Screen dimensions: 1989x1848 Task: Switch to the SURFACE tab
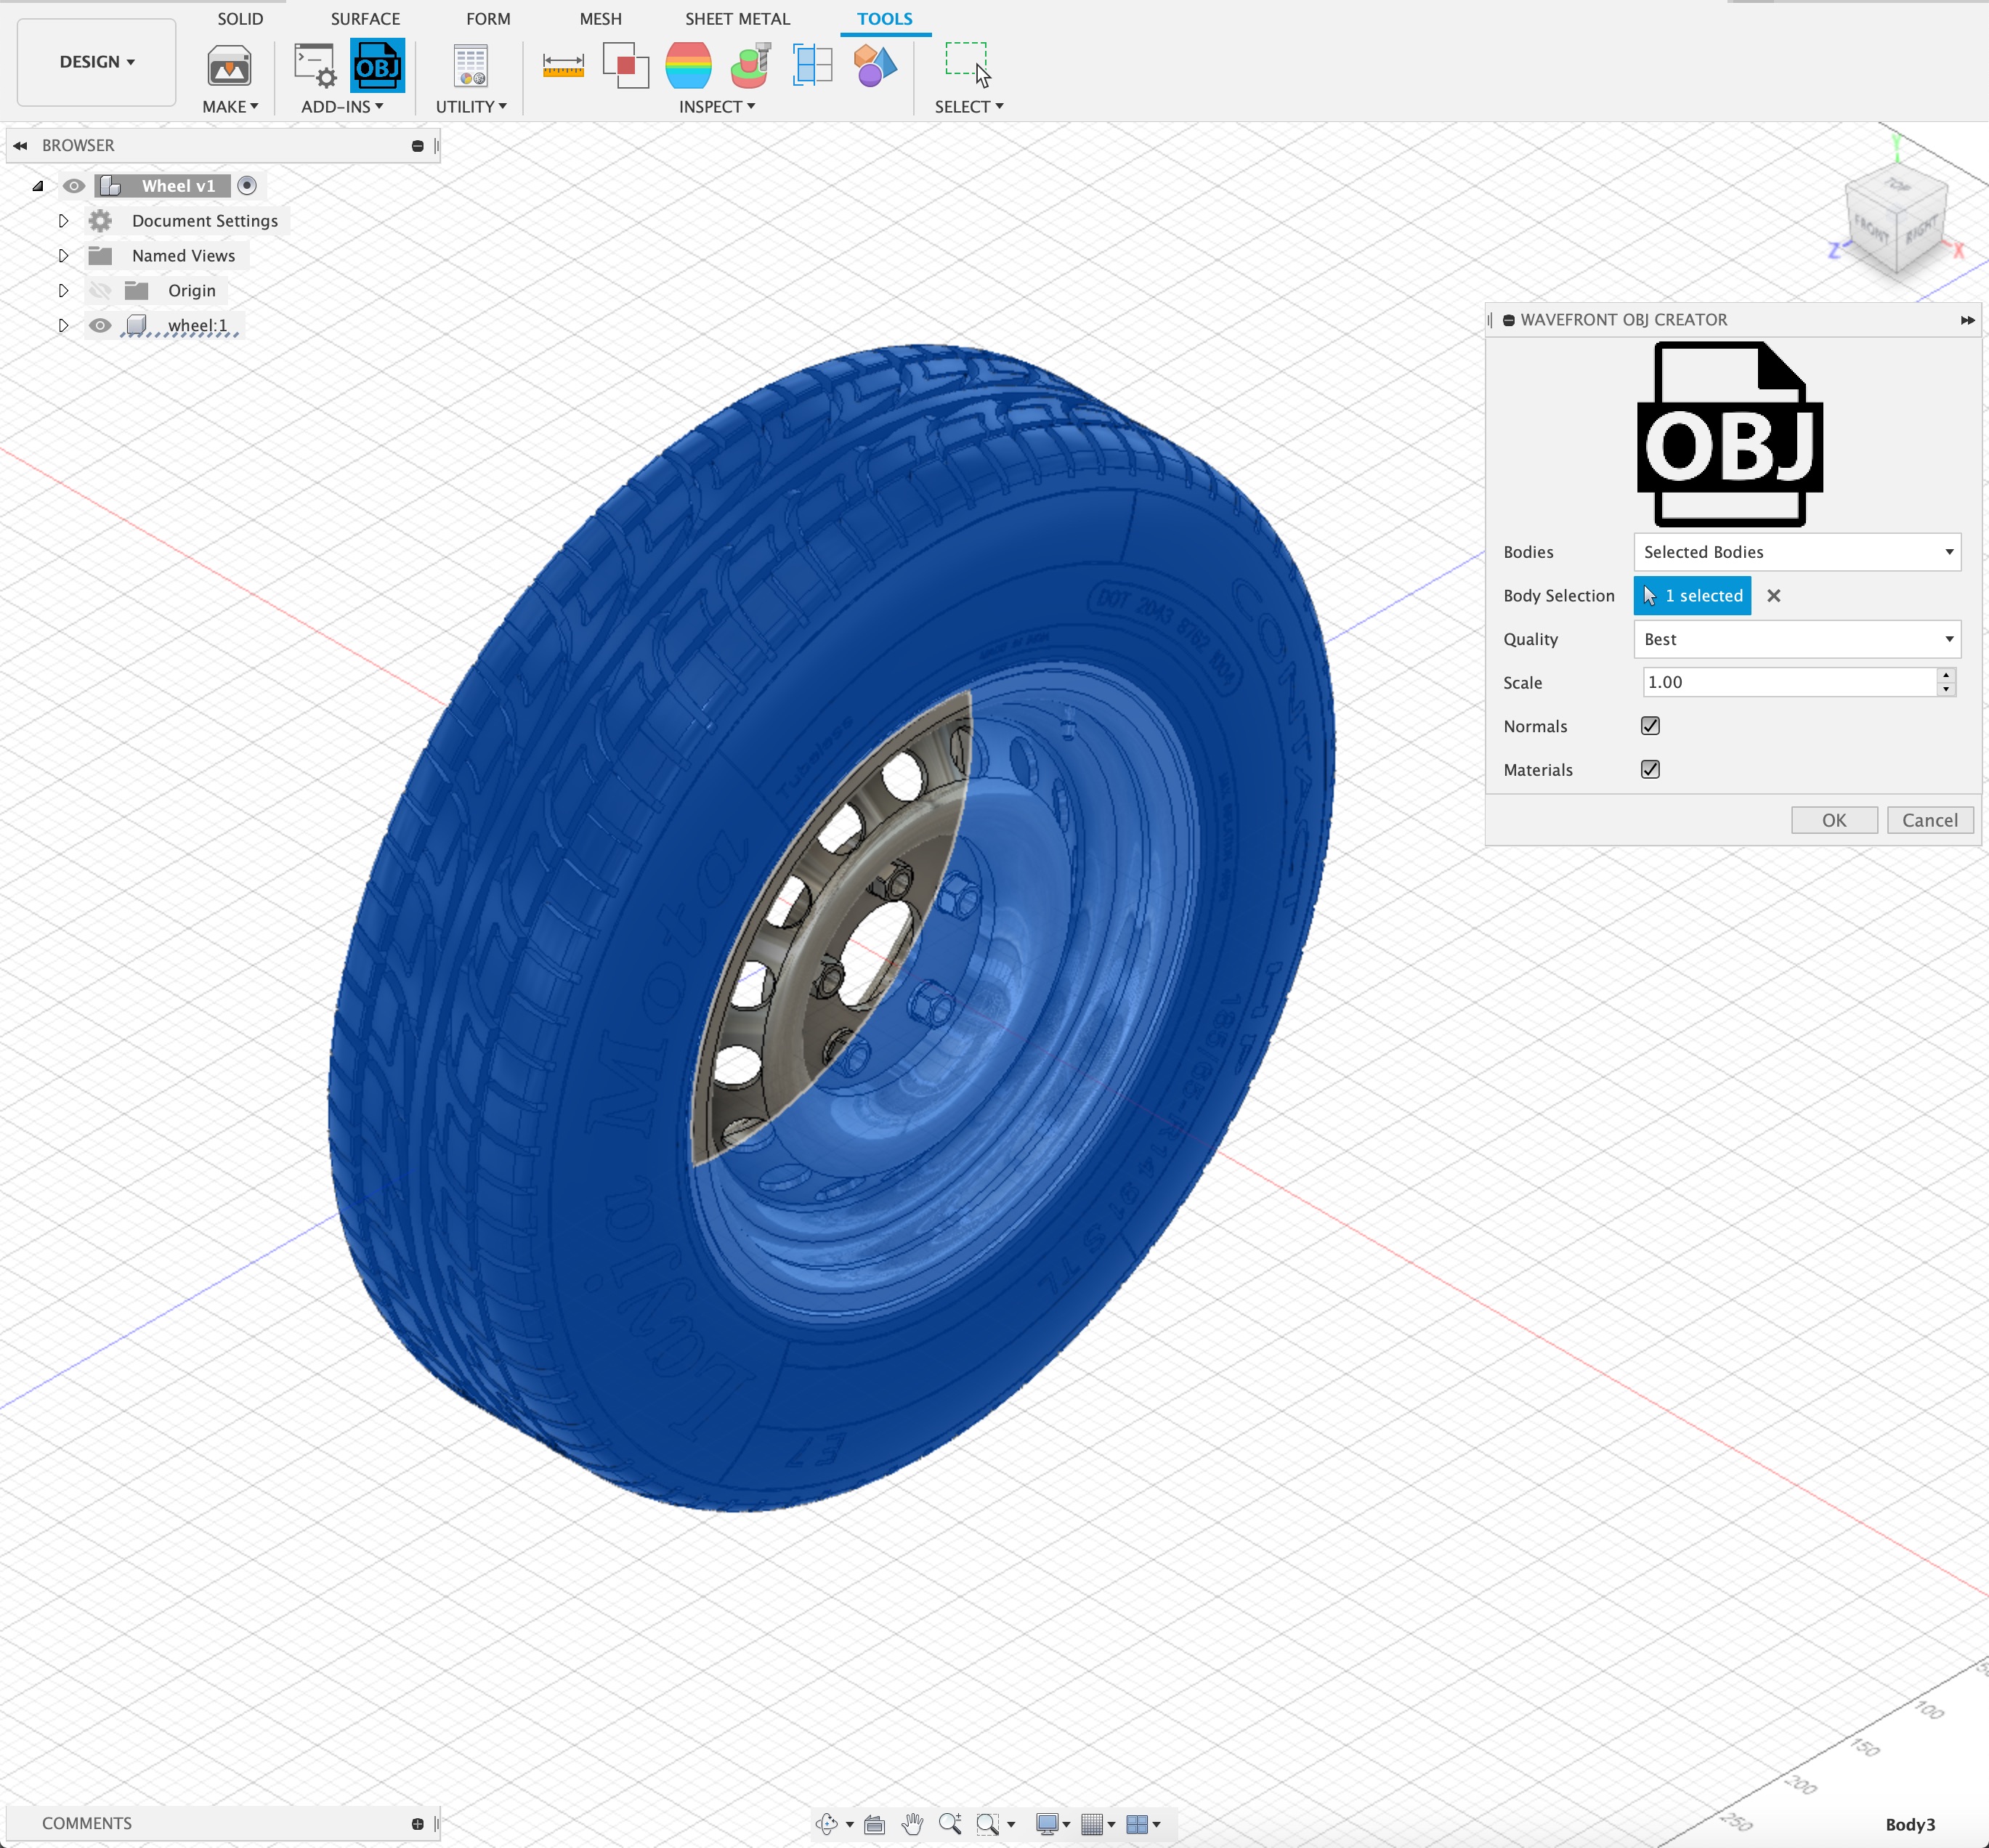tap(365, 19)
